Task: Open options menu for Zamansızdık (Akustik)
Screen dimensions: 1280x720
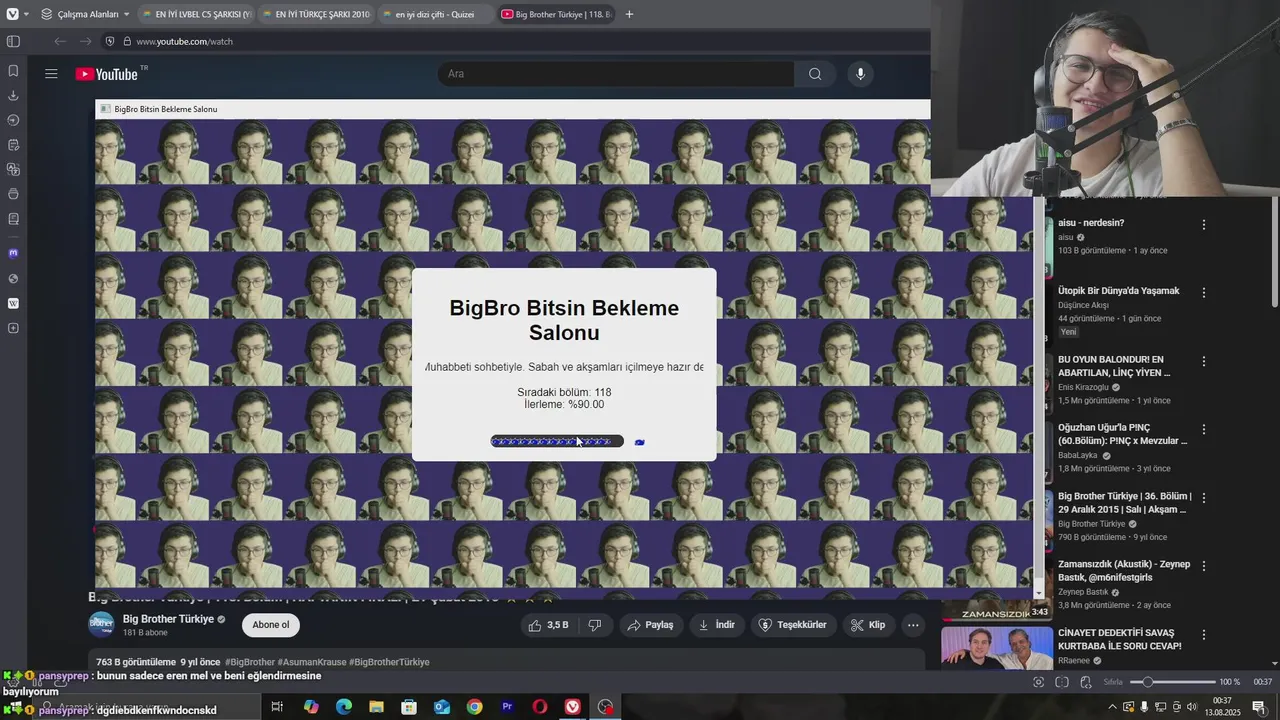Action: 1204,566
